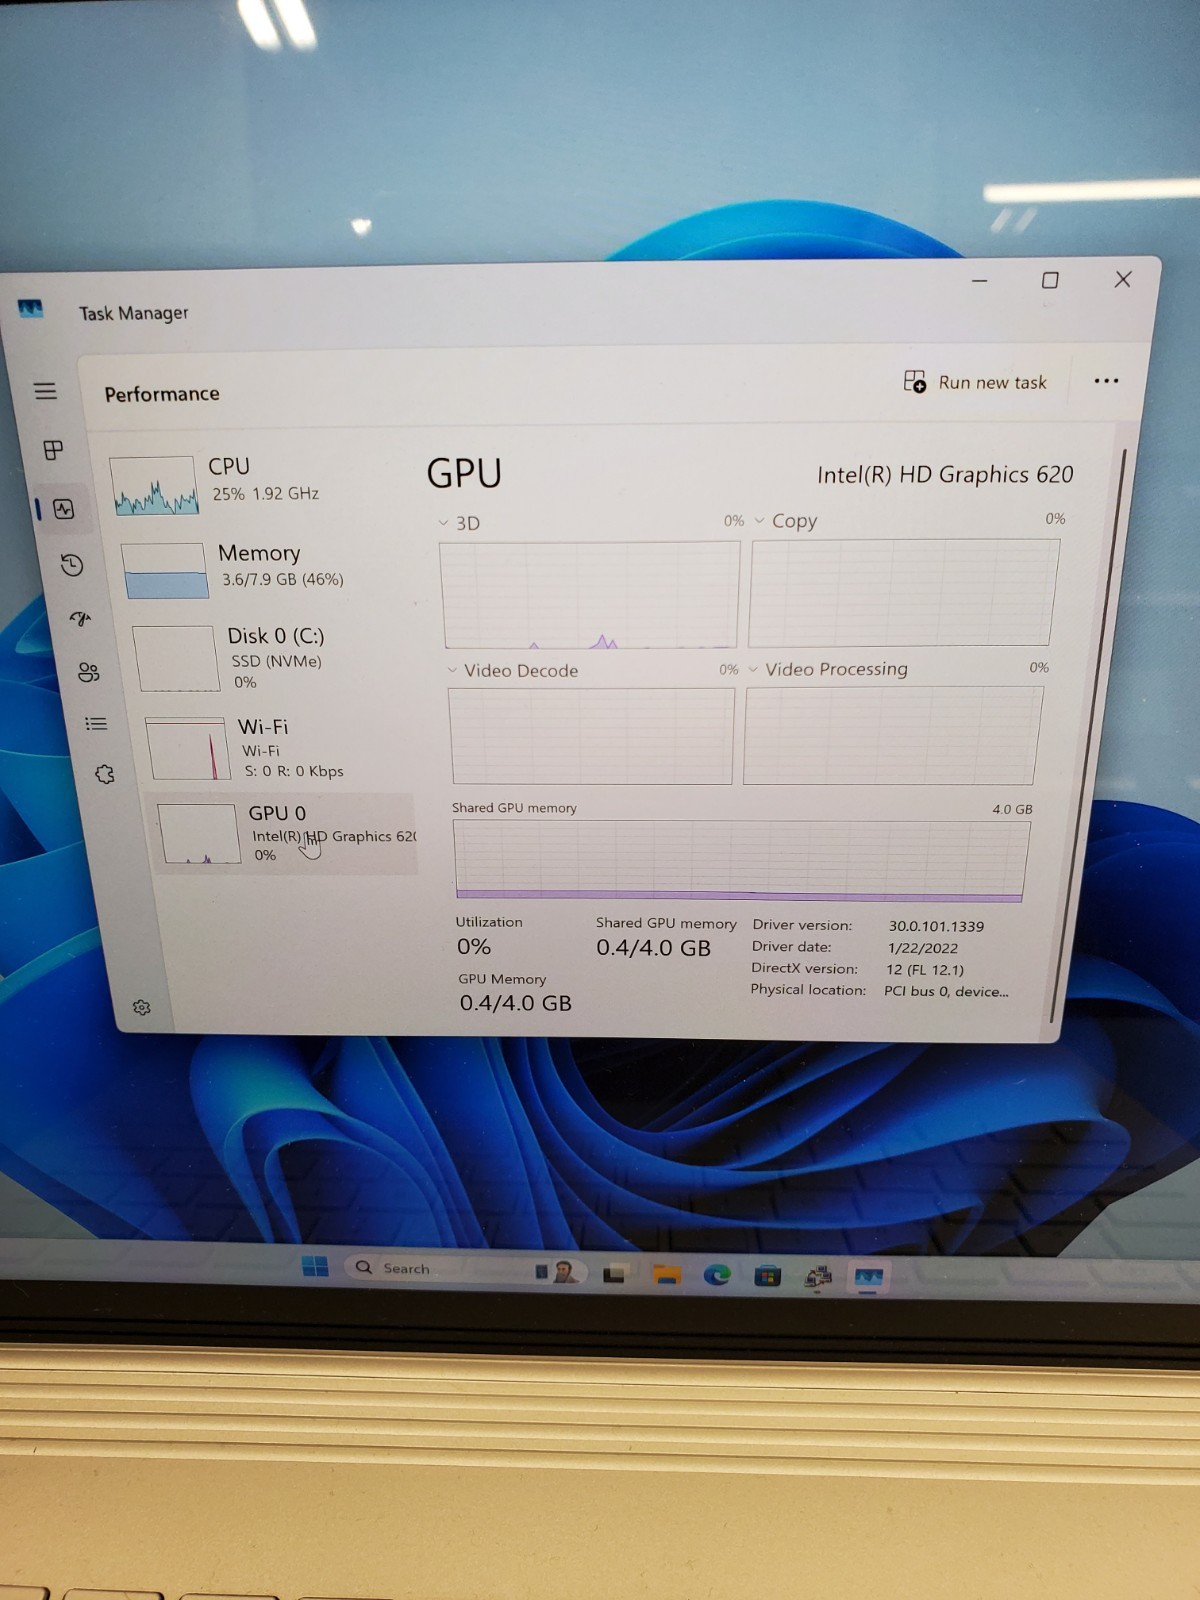Open the hamburger navigation menu
The width and height of the screenshot is (1200, 1600).
click(46, 391)
